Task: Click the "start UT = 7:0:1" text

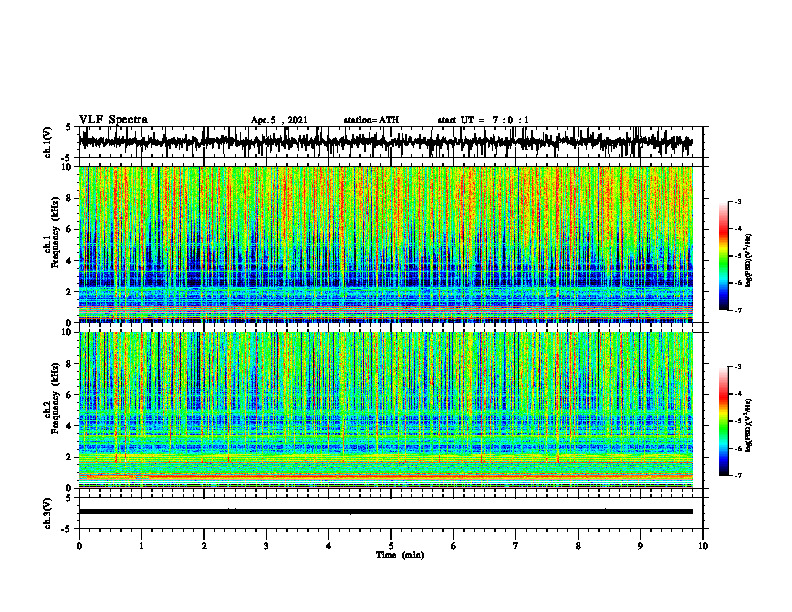Action: click(483, 120)
